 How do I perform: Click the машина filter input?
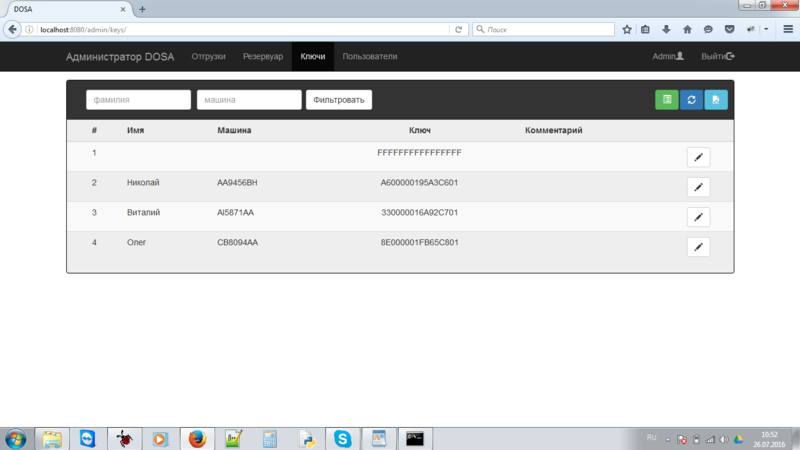click(x=249, y=100)
